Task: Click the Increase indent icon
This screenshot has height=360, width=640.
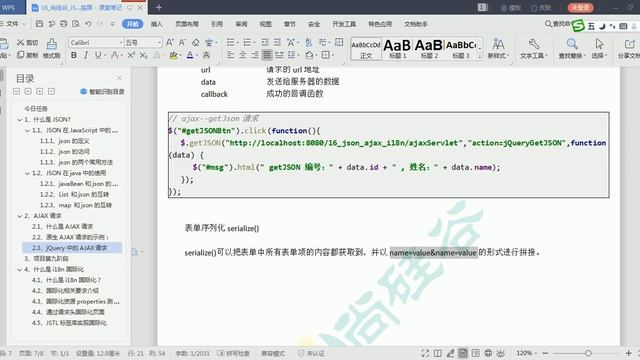Action: point(277,42)
